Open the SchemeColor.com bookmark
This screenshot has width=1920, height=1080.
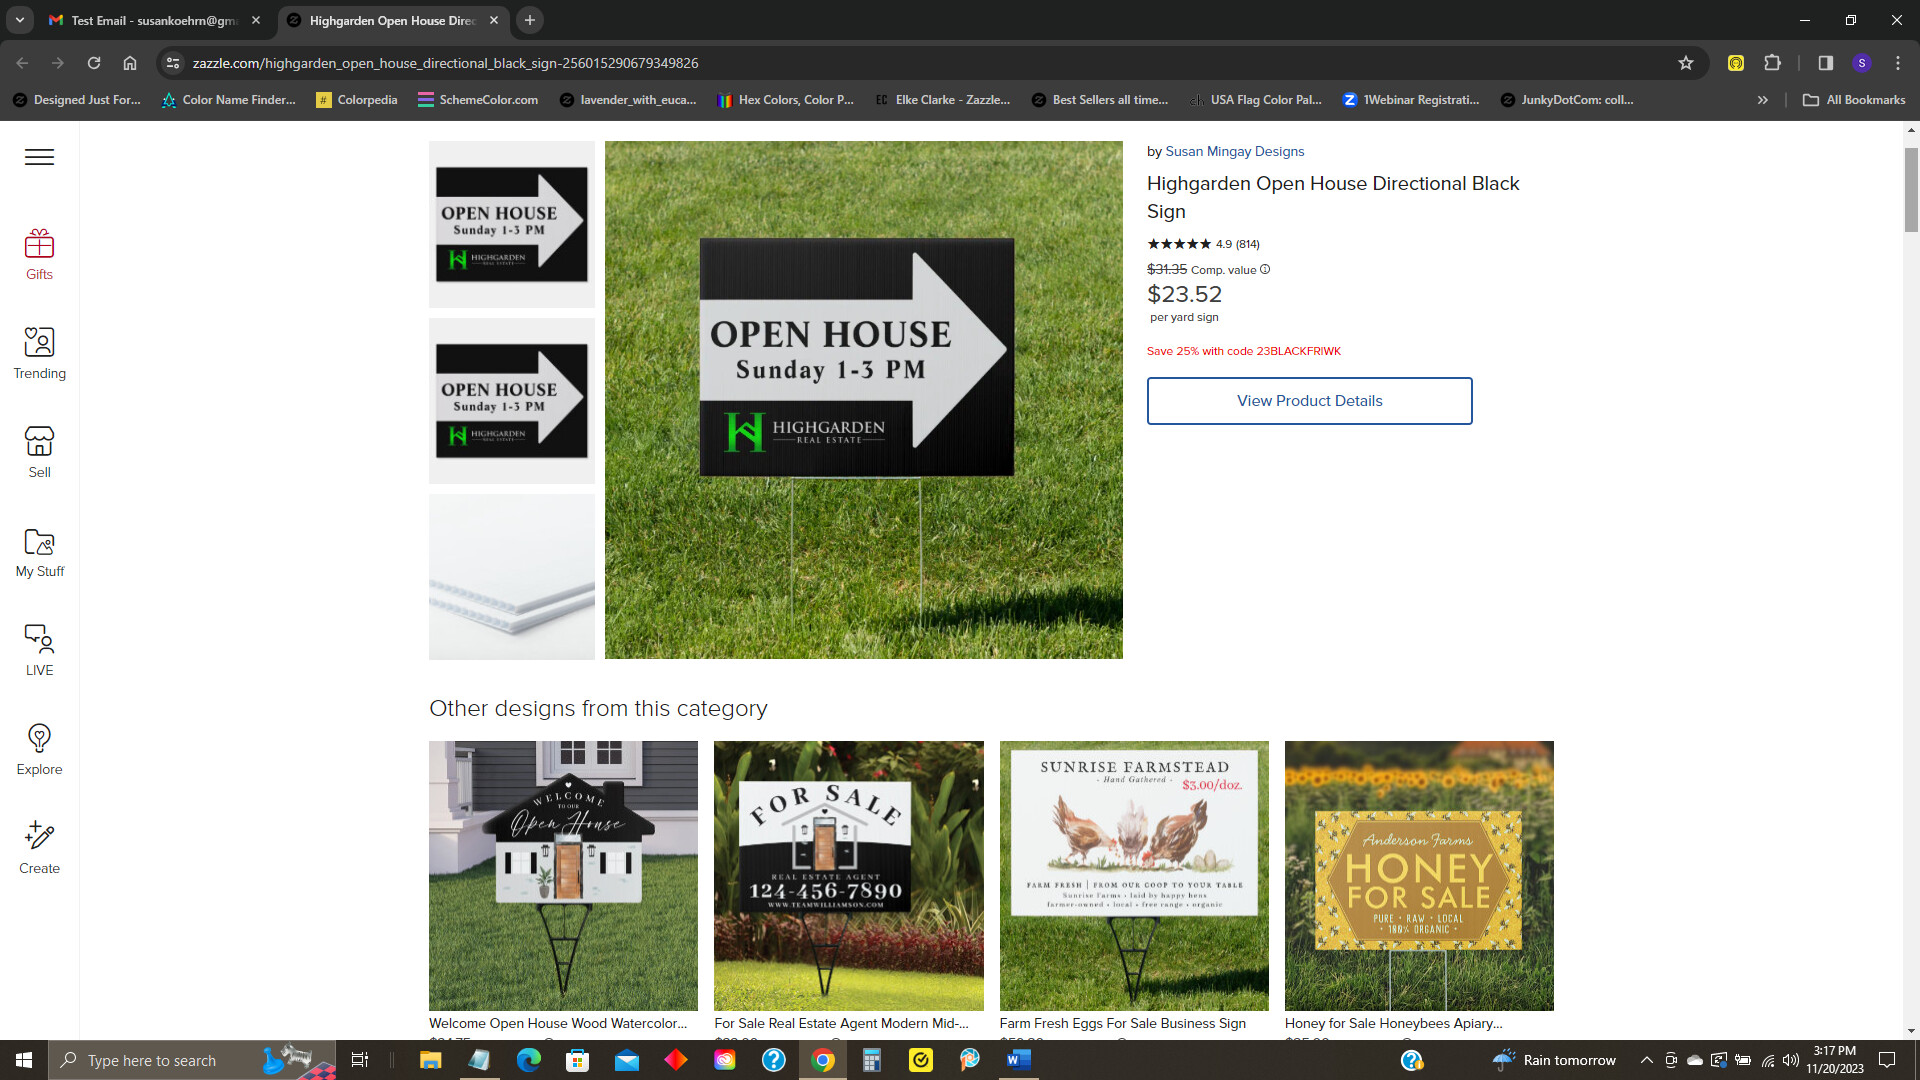click(478, 100)
